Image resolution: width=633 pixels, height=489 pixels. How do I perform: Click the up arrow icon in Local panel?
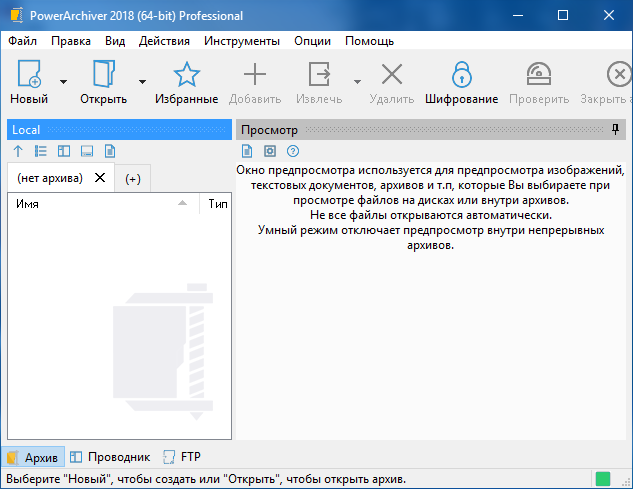(18, 151)
